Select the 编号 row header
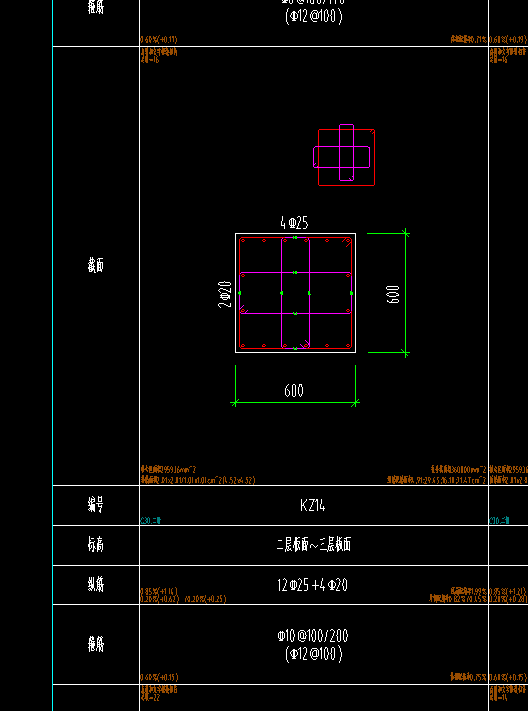The height and width of the screenshot is (711, 528). coord(96,504)
